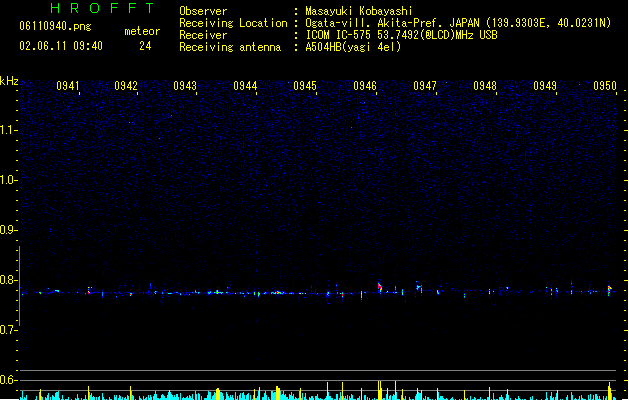Click time marker 0943

coord(185,86)
